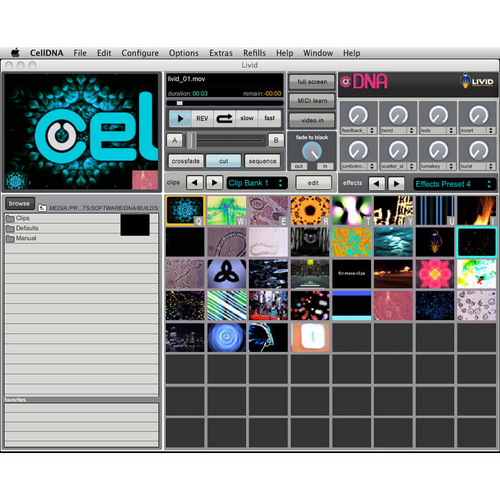Select the city skyline night clip

point(185,337)
